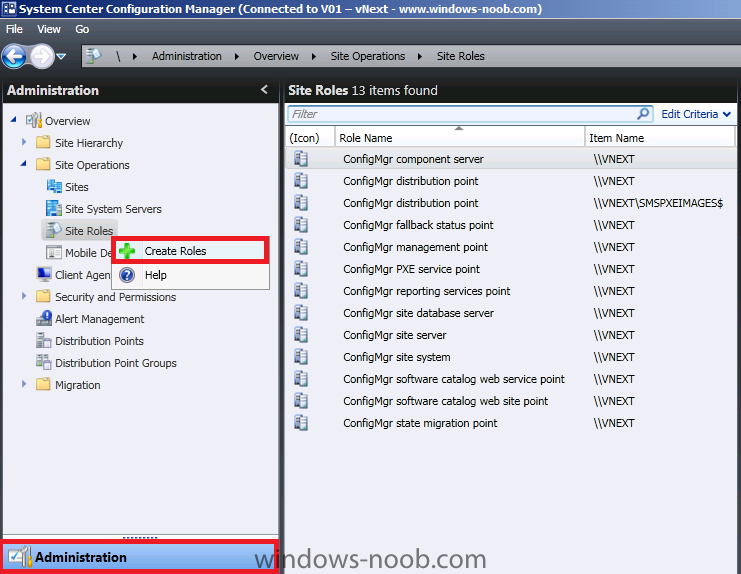Select the ConfigMgr component server row
Viewport: 741px width, 574px height.
[x=510, y=159]
